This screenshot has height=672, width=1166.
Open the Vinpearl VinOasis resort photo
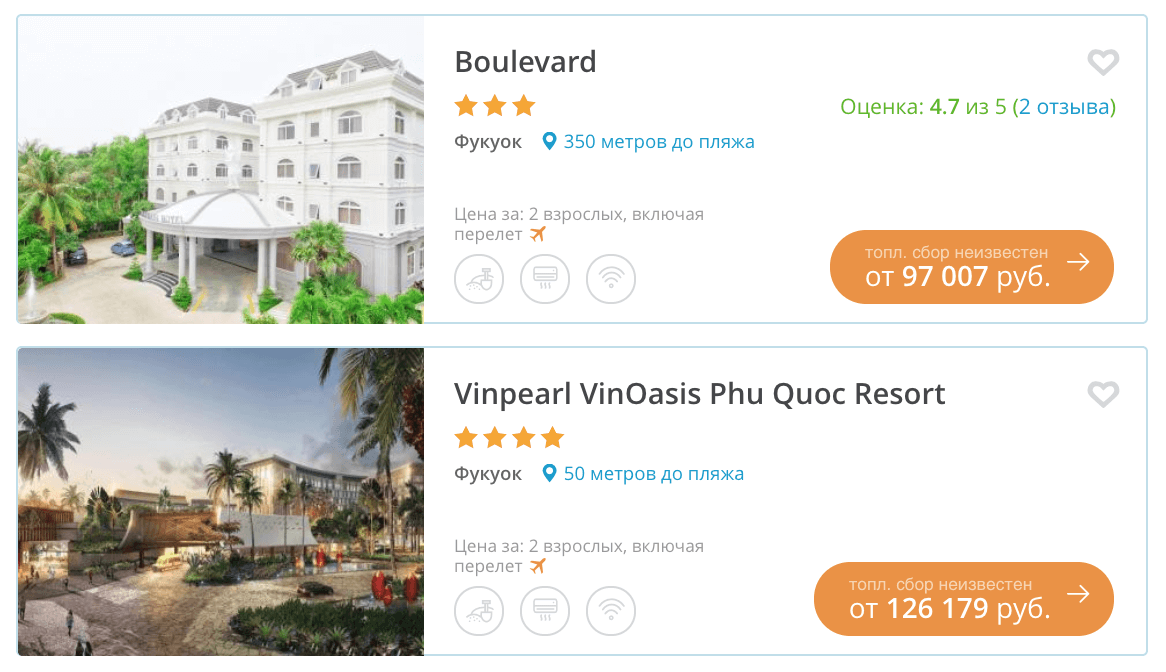pos(221,502)
